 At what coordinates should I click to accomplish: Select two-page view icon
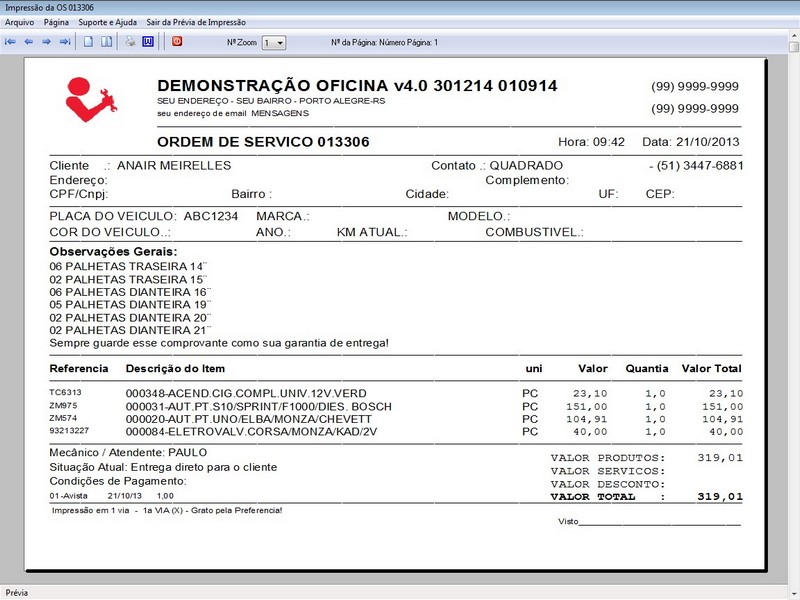click(106, 42)
